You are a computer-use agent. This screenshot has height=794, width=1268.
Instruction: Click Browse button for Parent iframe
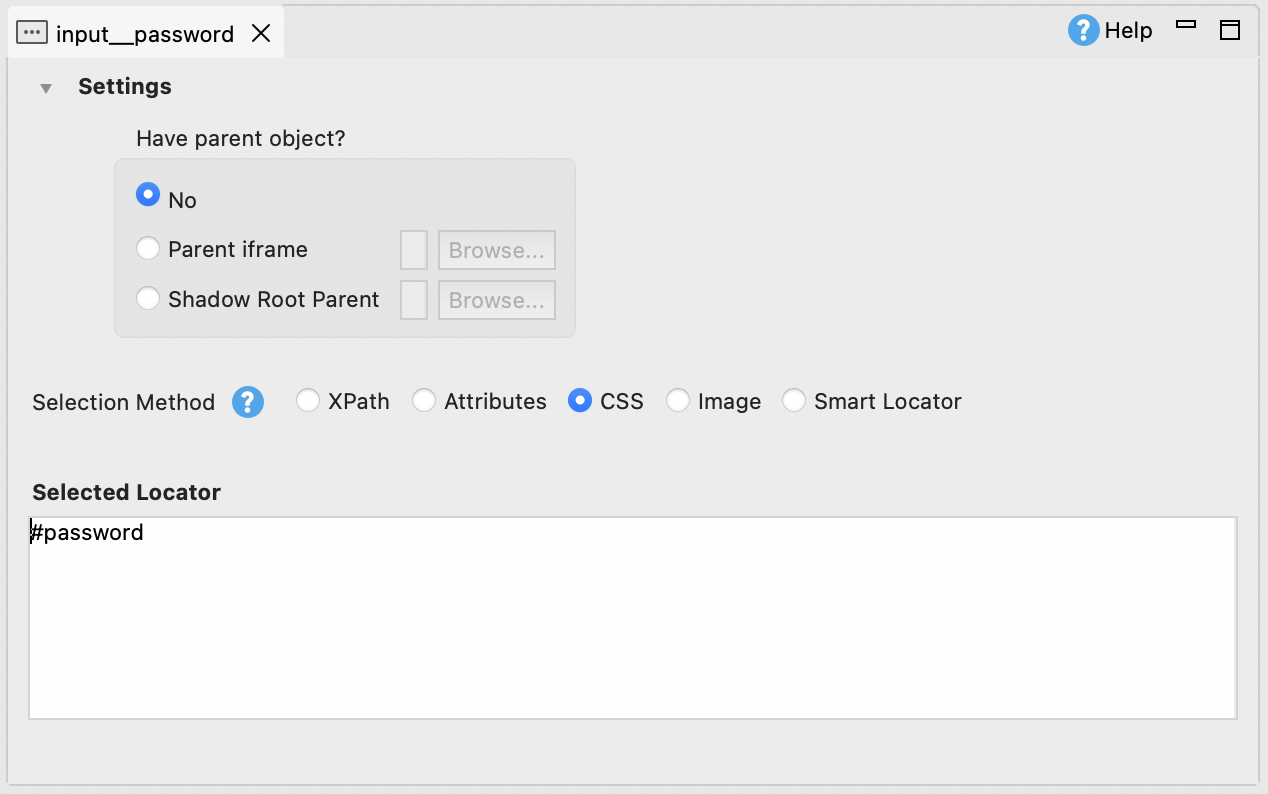[496, 250]
